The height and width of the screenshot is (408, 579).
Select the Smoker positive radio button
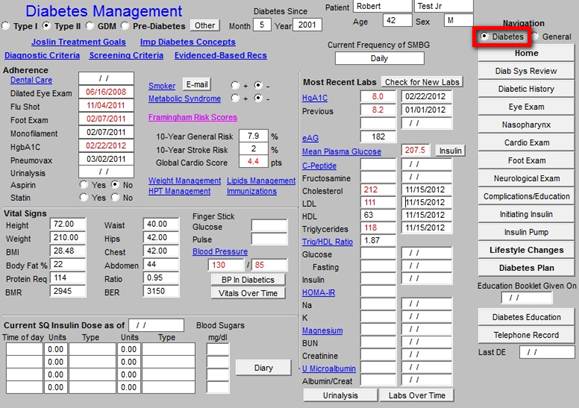(x=235, y=86)
